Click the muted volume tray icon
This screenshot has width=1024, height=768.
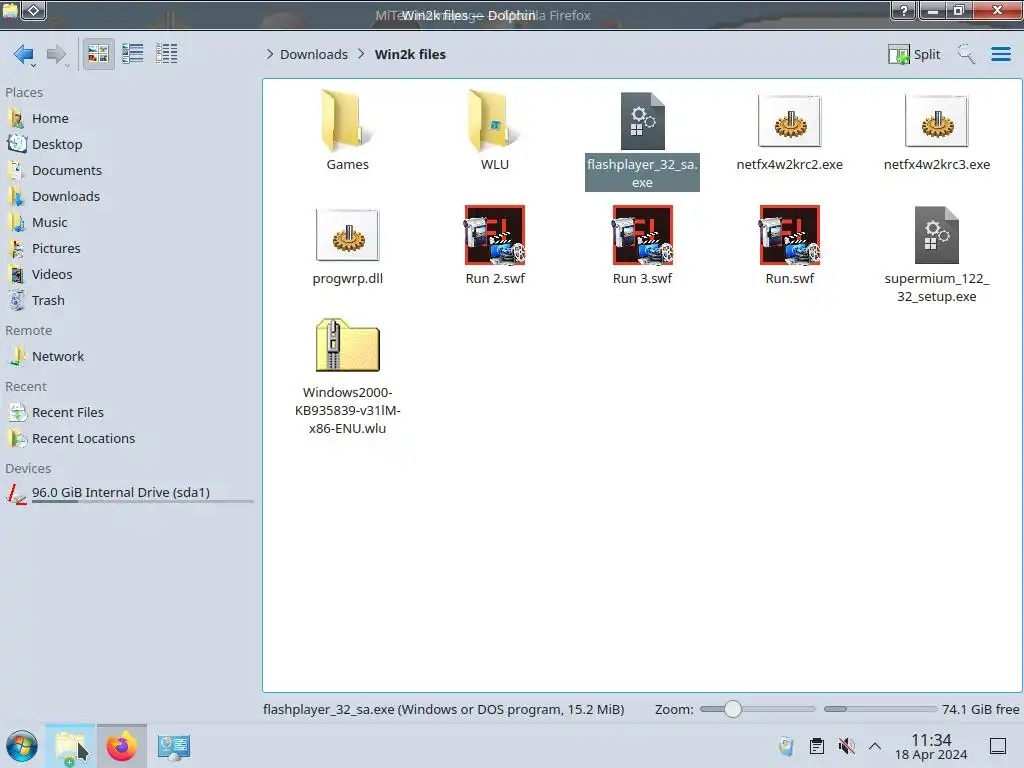coord(846,746)
